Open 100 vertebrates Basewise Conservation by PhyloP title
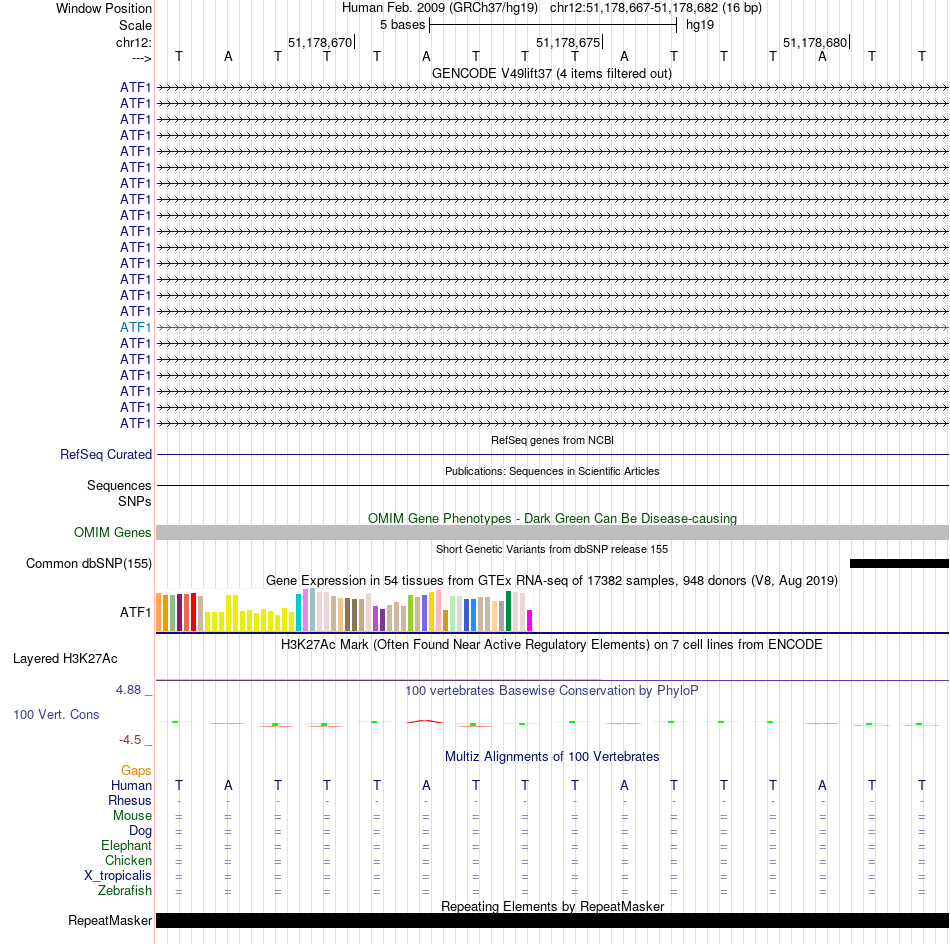This screenshot has height=944, width=950. pos(551,691)
